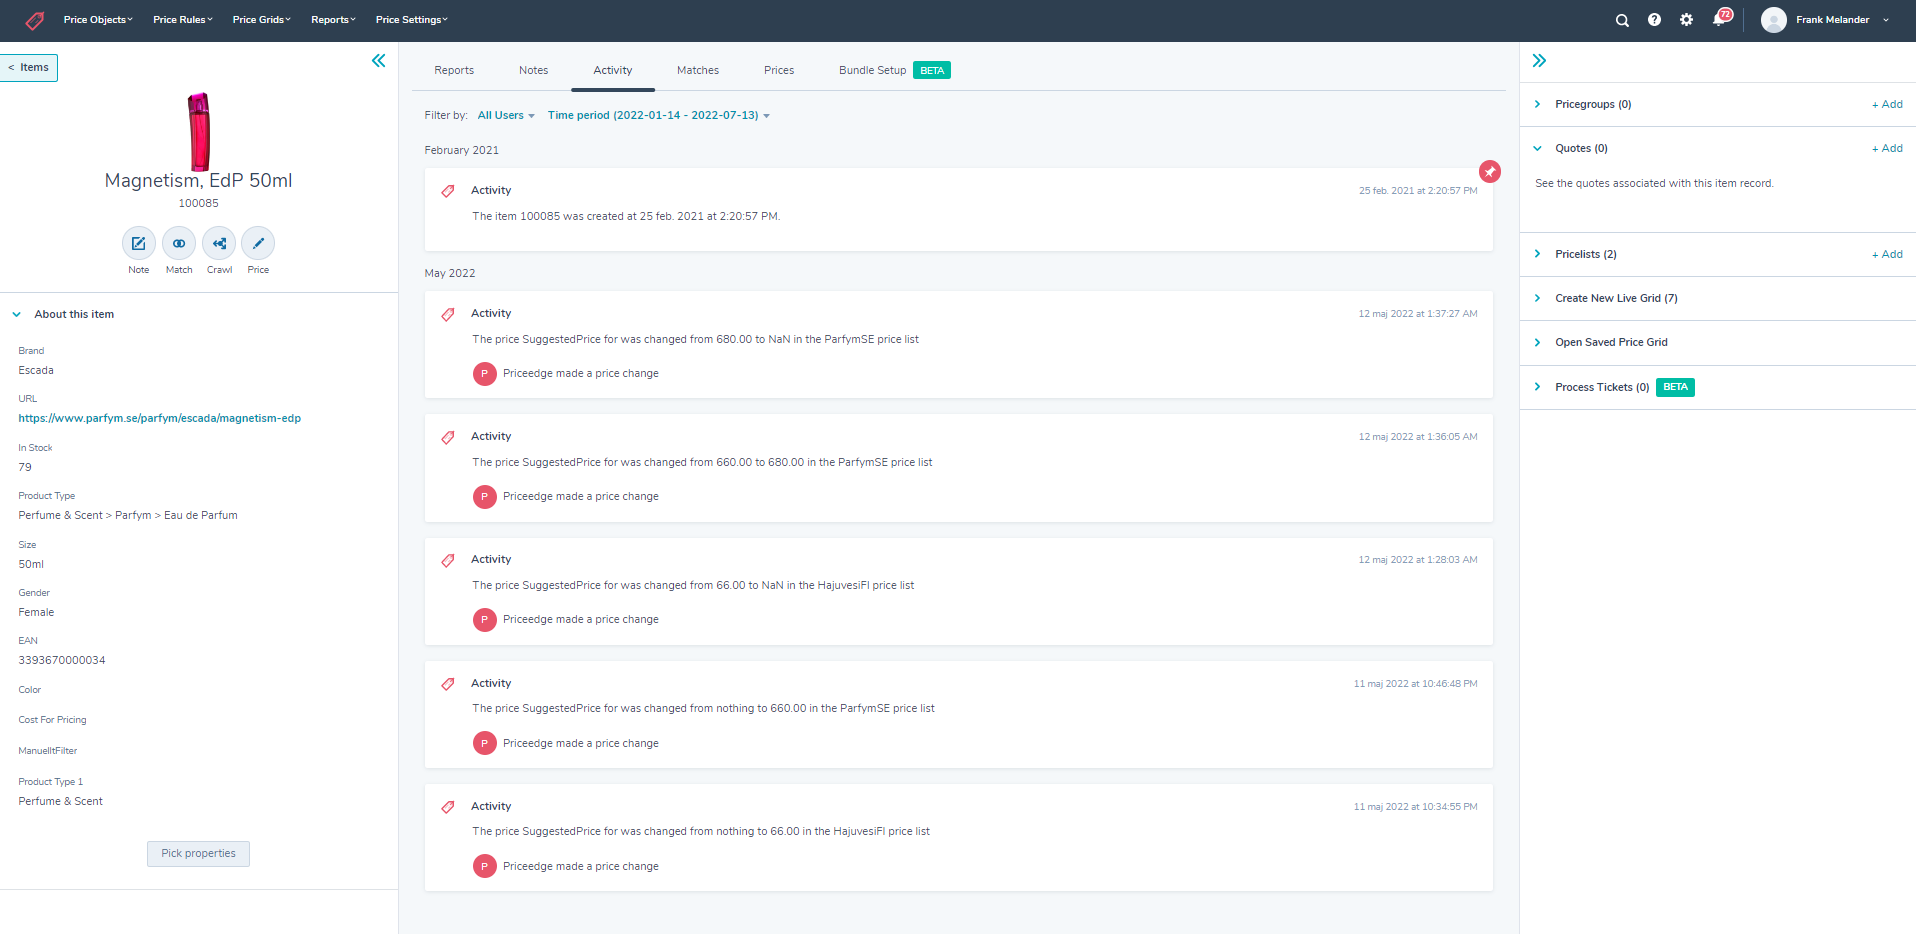Click the red pin icon on February activity
The image size is (1916, 934).
1490,172
